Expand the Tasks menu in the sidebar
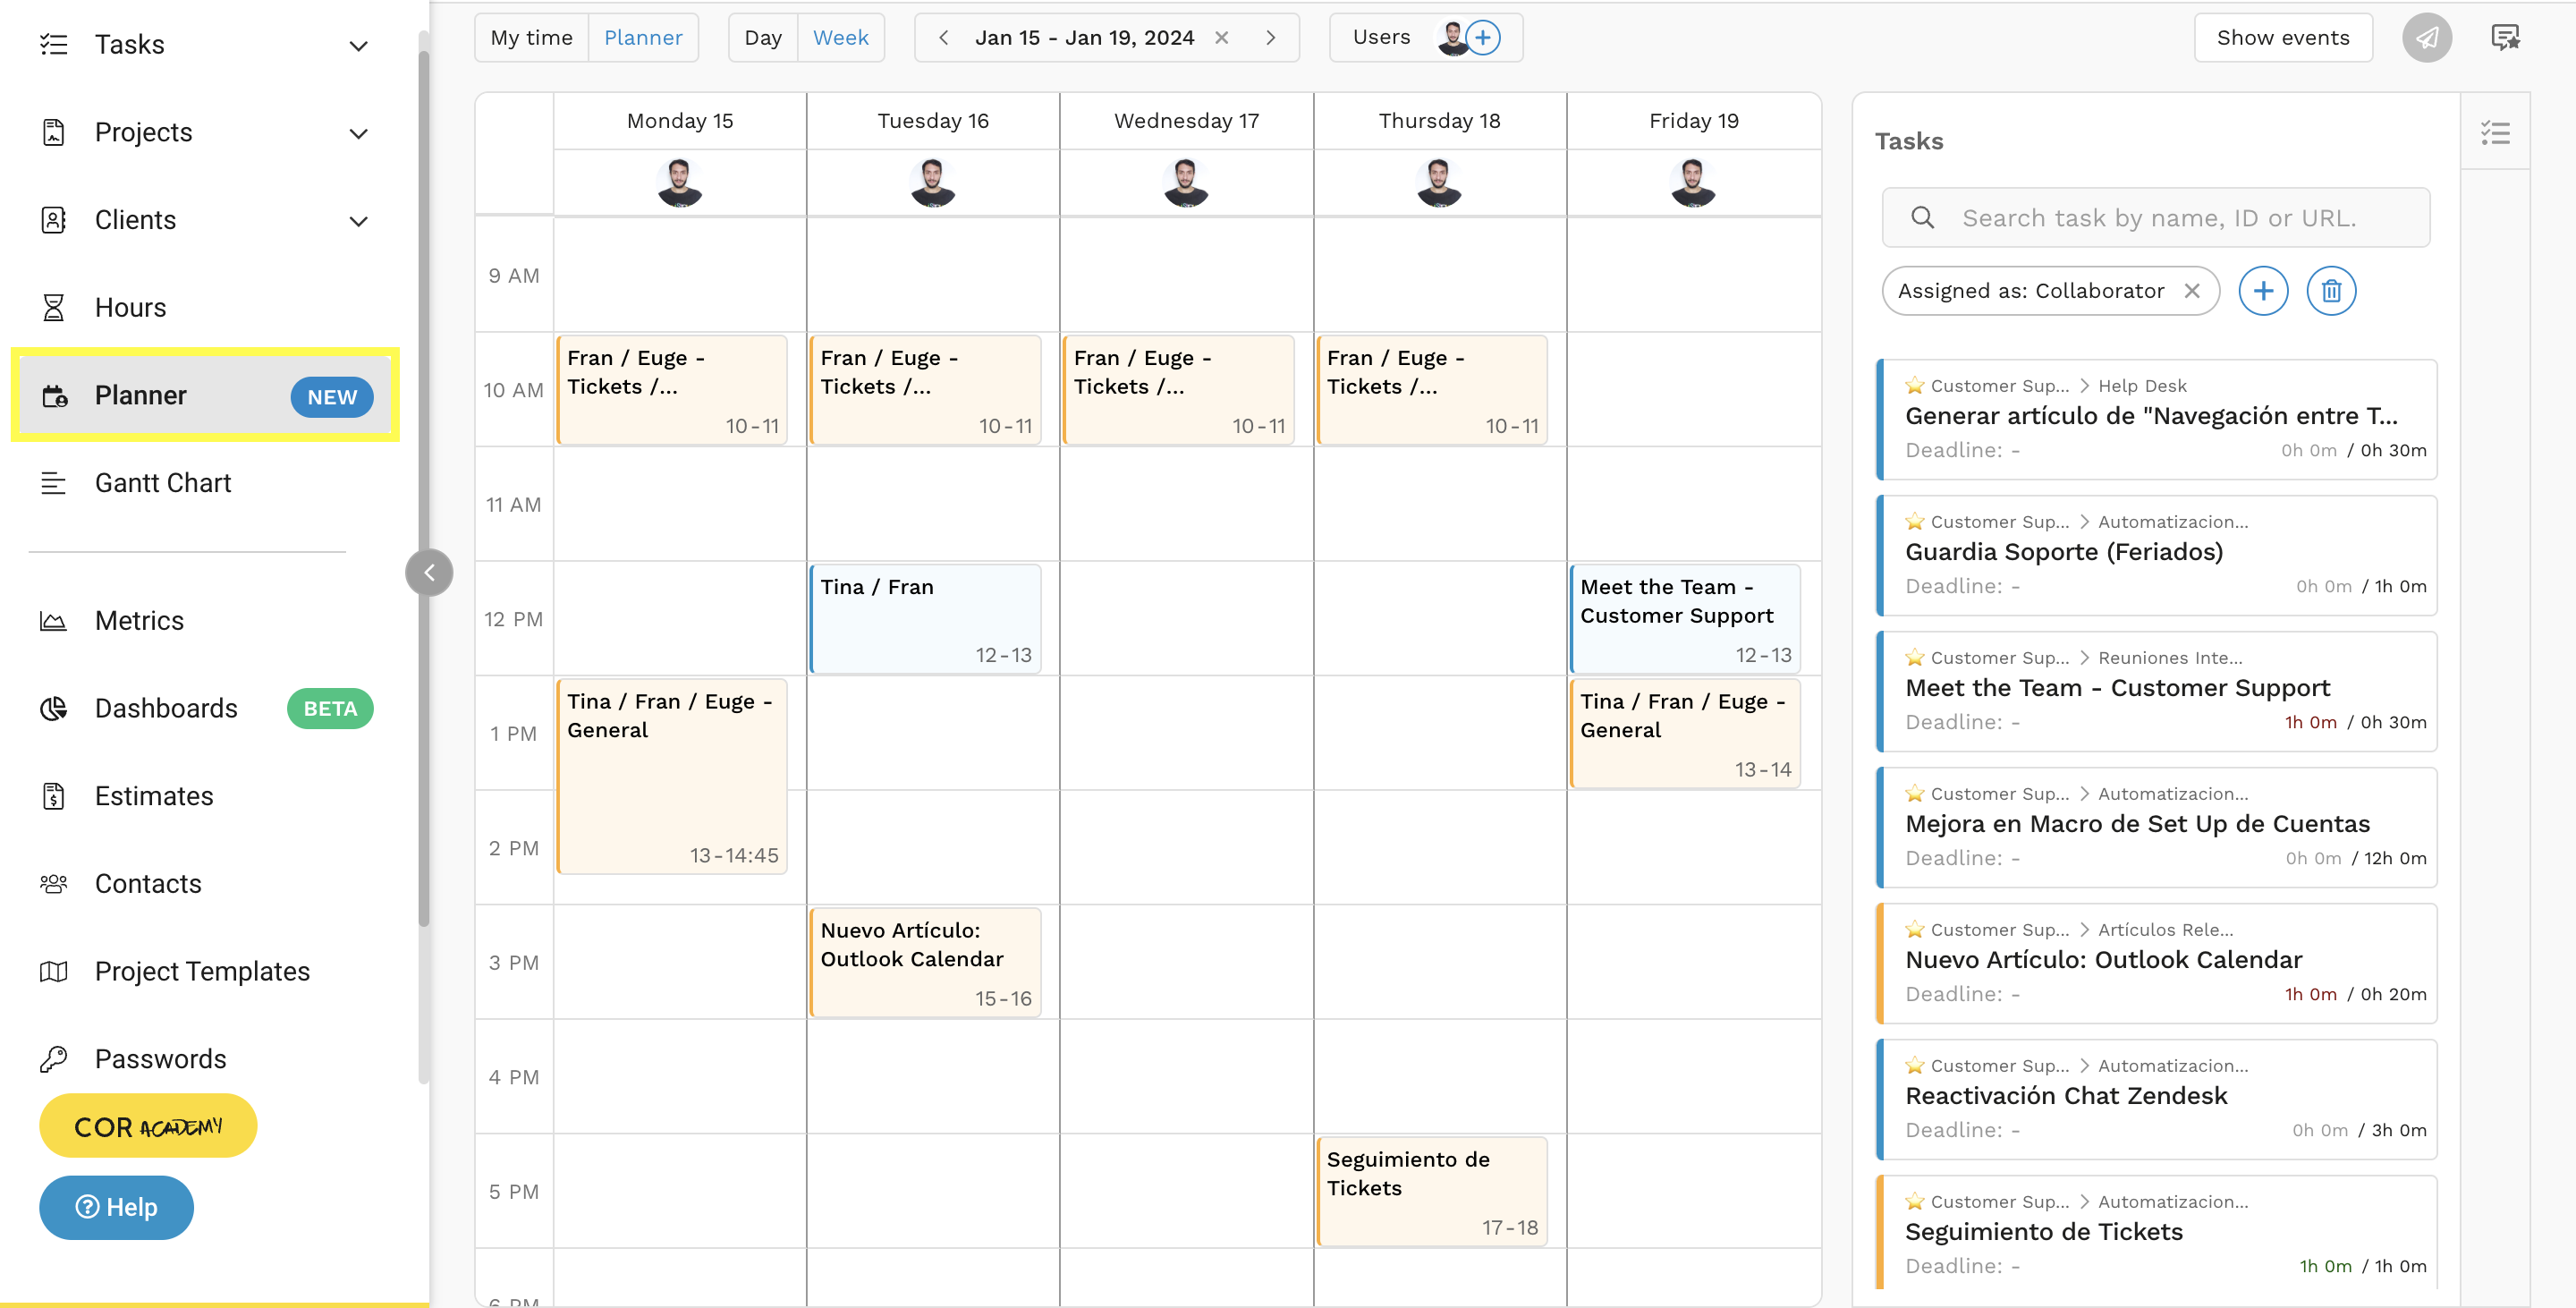2576x1308 pixels. [358, 45]
